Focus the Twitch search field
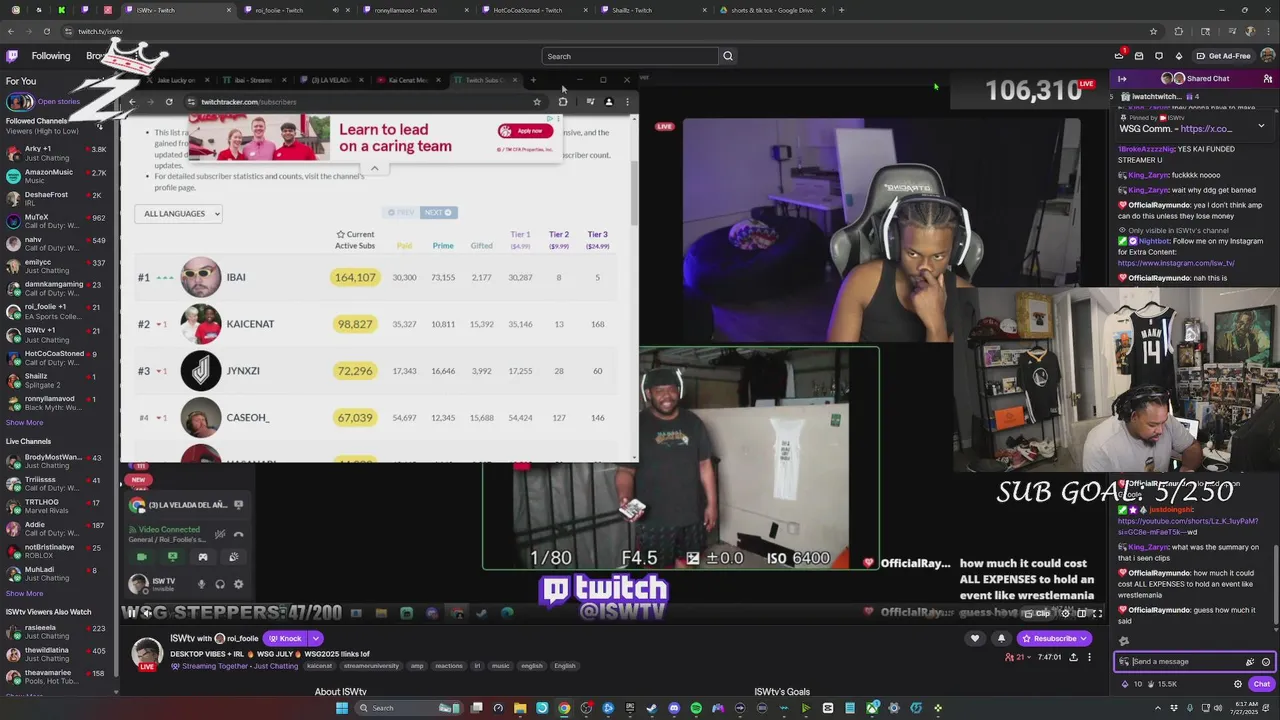This screenshot has width=1280, height=720. pyautogui.click(x=630, y=56)
